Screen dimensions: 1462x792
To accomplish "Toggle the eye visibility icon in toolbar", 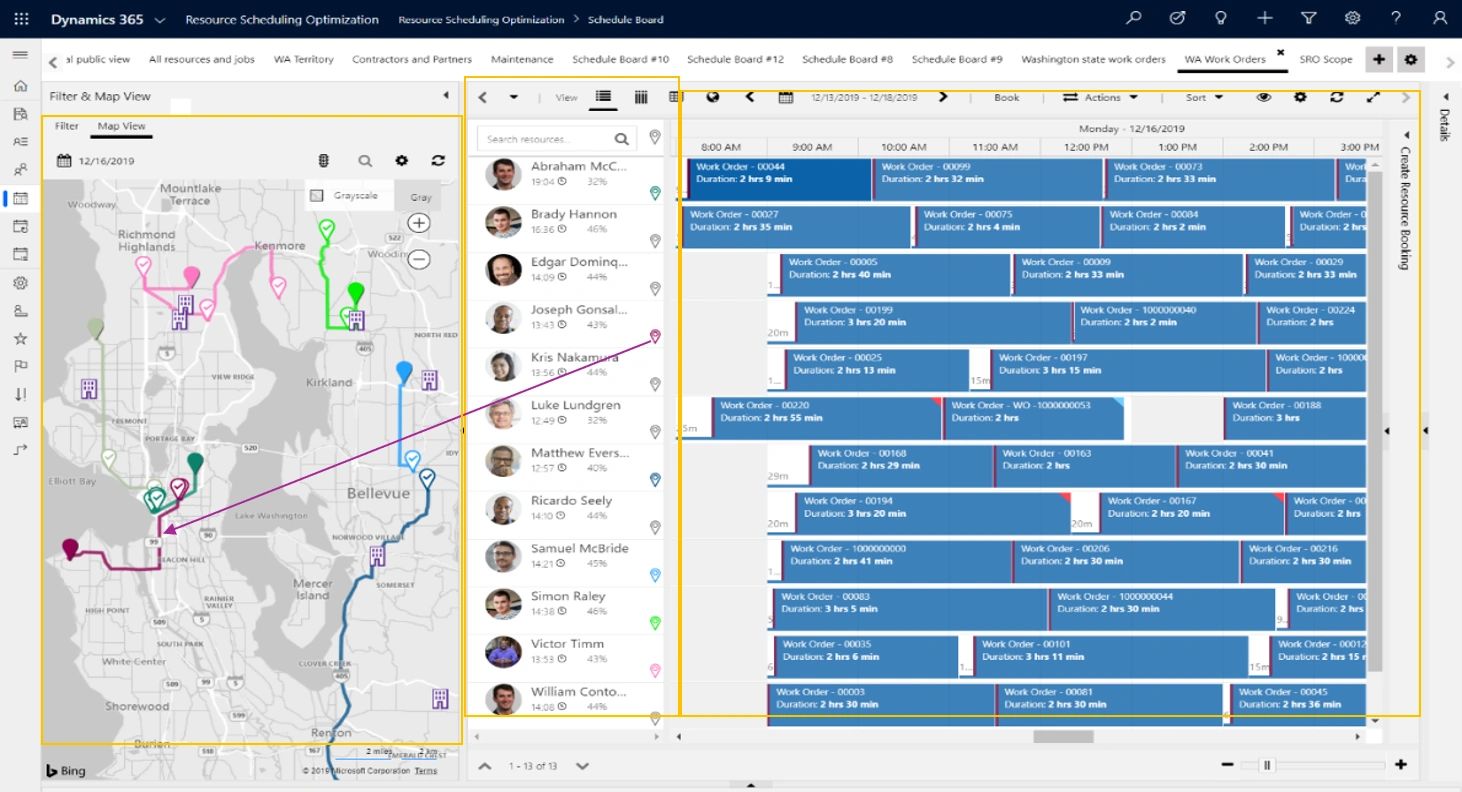I will pyautogui.click(x=1264, y=97).
